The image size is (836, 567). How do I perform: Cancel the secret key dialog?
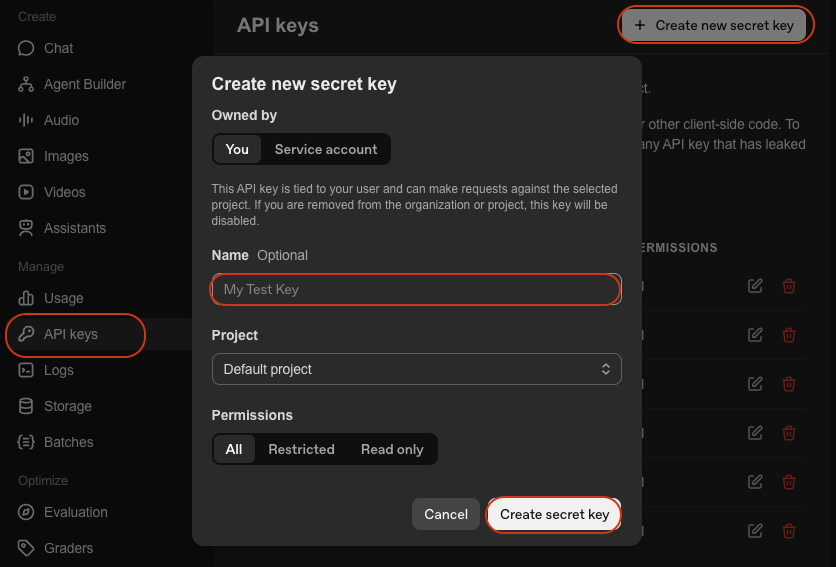tap(446, 514)
